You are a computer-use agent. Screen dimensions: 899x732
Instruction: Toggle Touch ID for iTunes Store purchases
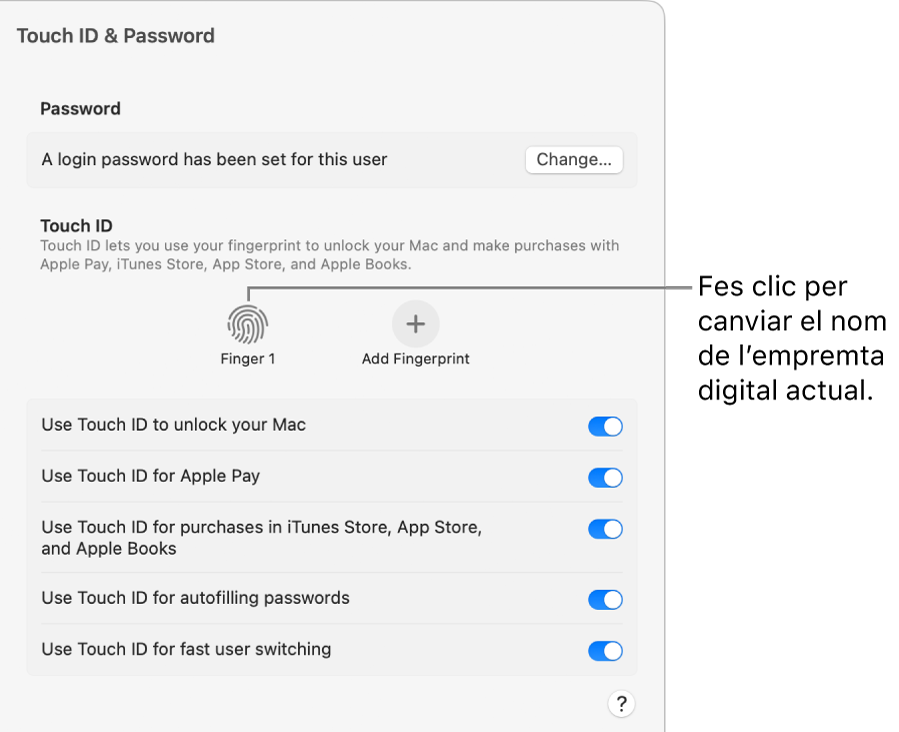click(x=605, y=529)
